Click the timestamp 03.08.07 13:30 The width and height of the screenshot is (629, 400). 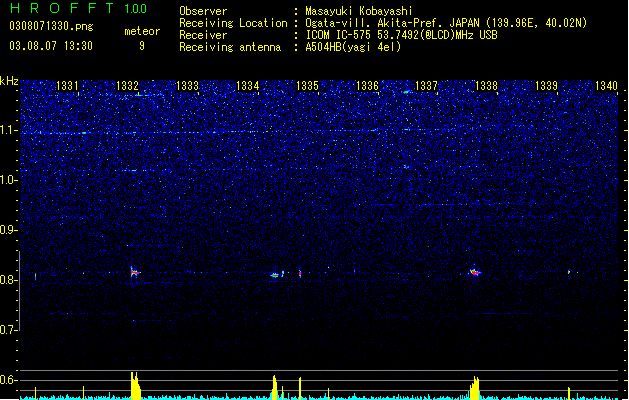51,46
